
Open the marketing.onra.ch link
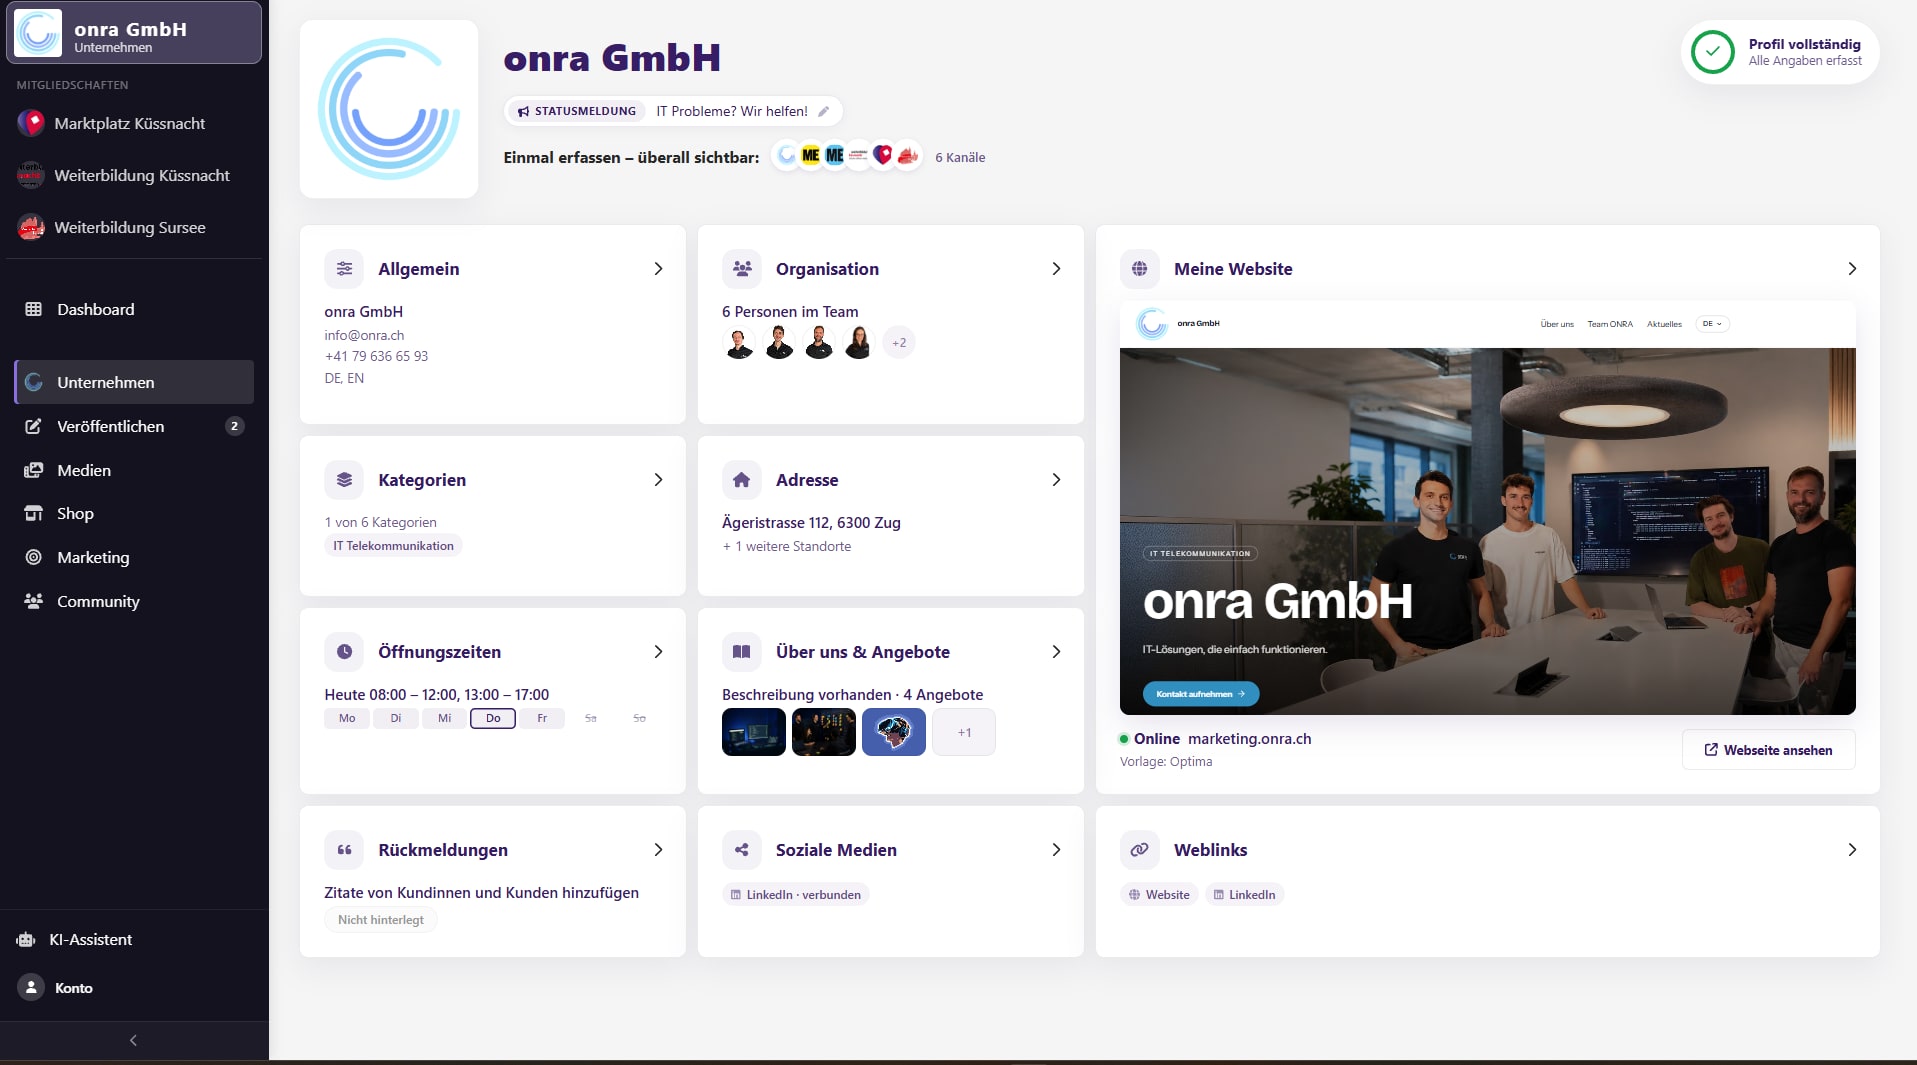(x=1249, y=739)
